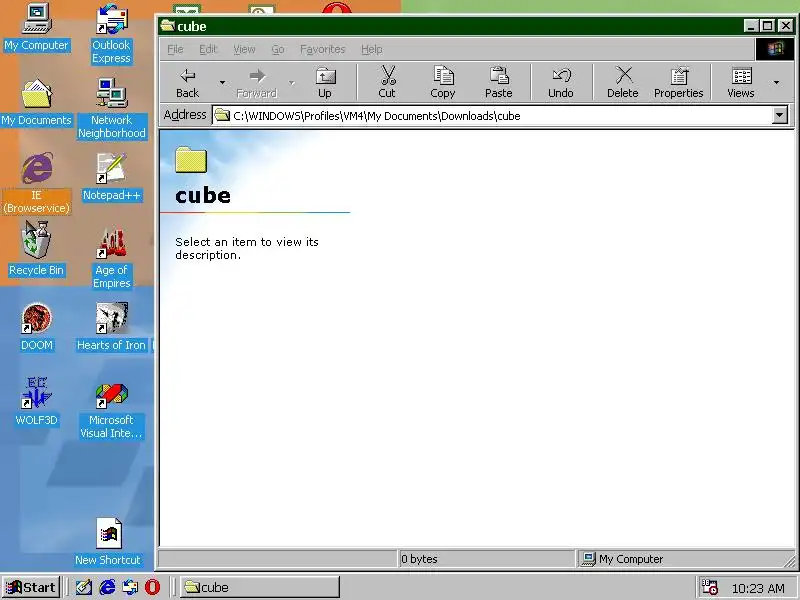Click the large cube folder icon in the web view pane

click(x=191, y=160)
